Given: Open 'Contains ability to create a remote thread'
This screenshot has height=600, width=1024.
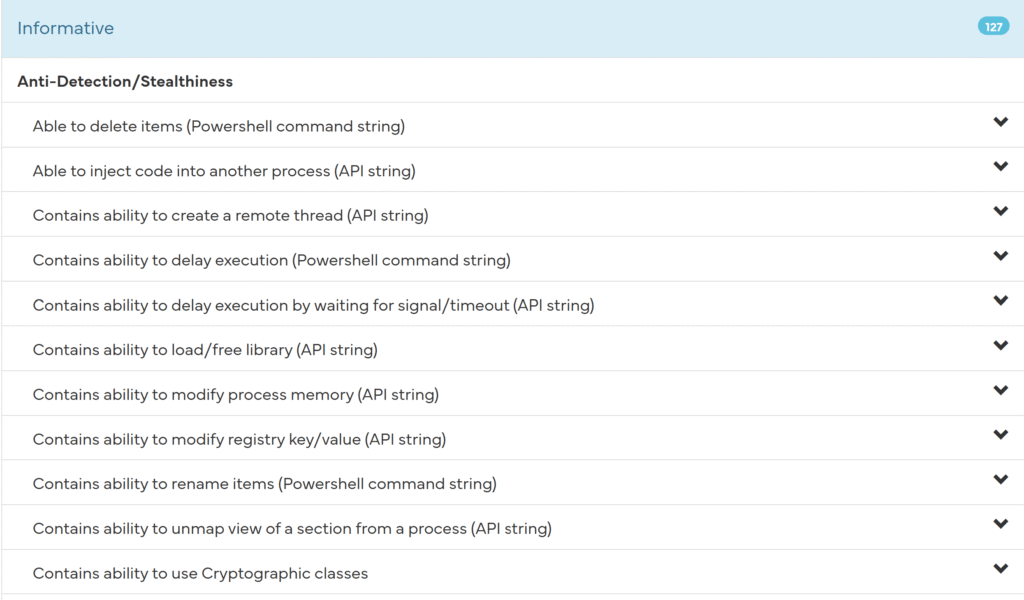Looking at the screenshot, I should pyautogui.click(x=230, y=215).
